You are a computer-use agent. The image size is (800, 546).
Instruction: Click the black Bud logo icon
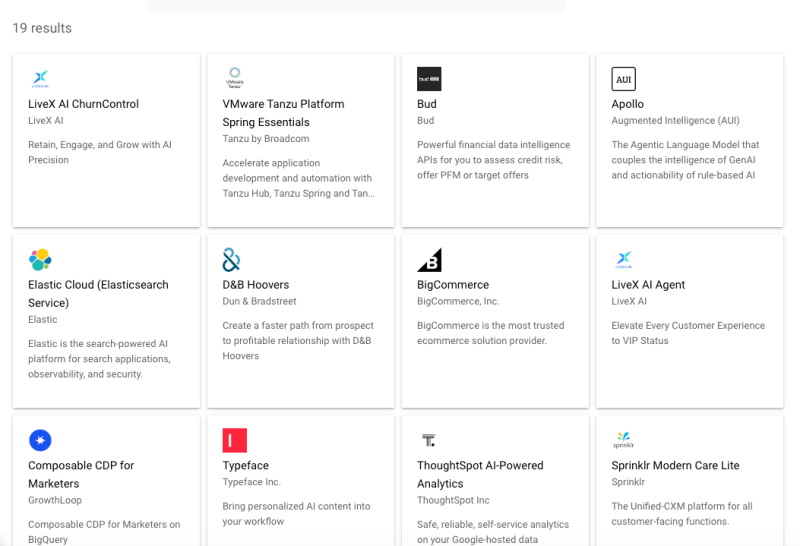point(429,79)
